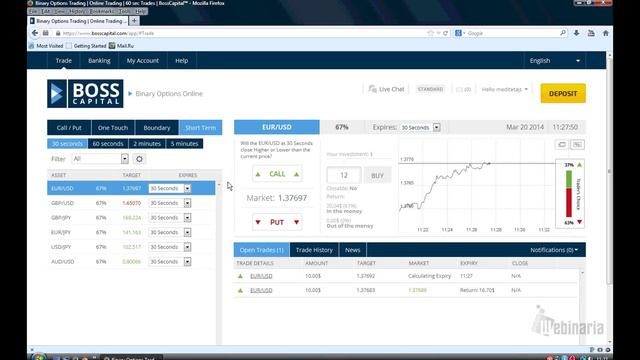This screenshot has width=640, height=360.
Task: Open the Hello user account dropdown
Action: point(504,89)
